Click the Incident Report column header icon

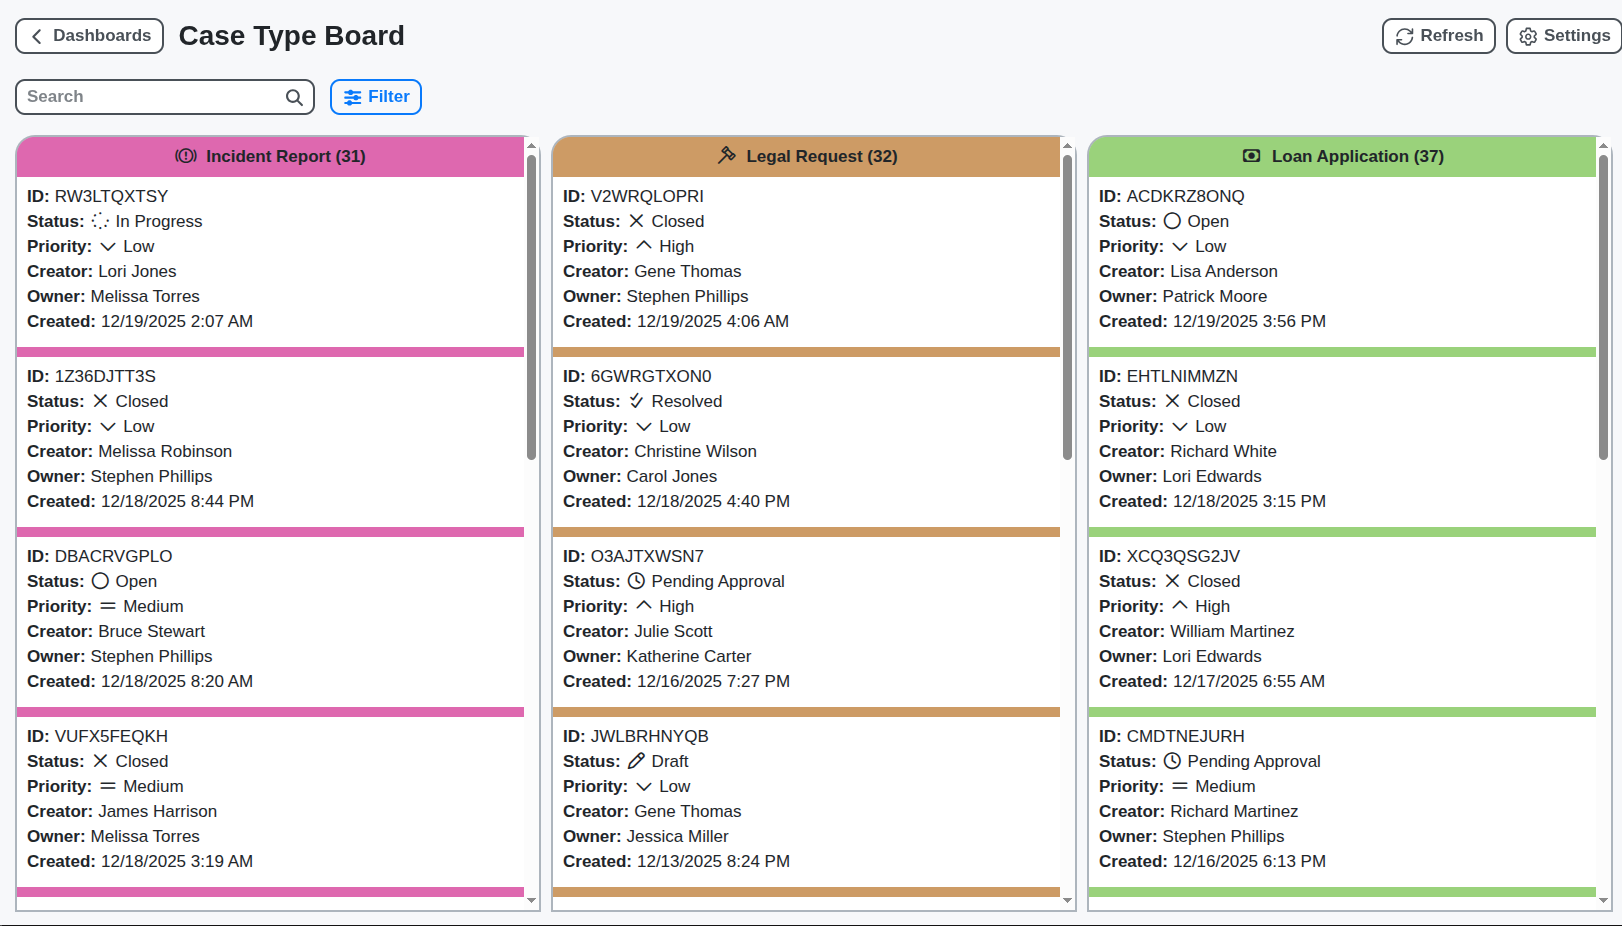[184, 156]
